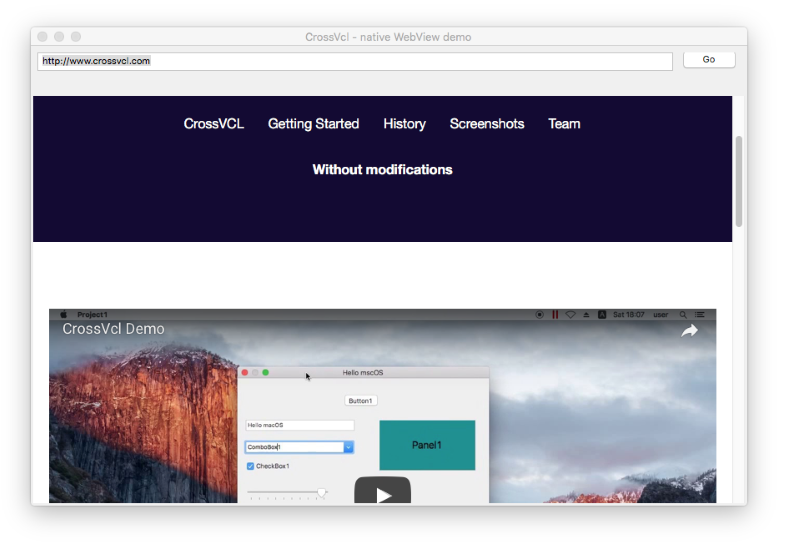Screen dimensions: 800x545
Task: Open the Getting Started page
Action: pyautogui.click(x=313, y=124)
